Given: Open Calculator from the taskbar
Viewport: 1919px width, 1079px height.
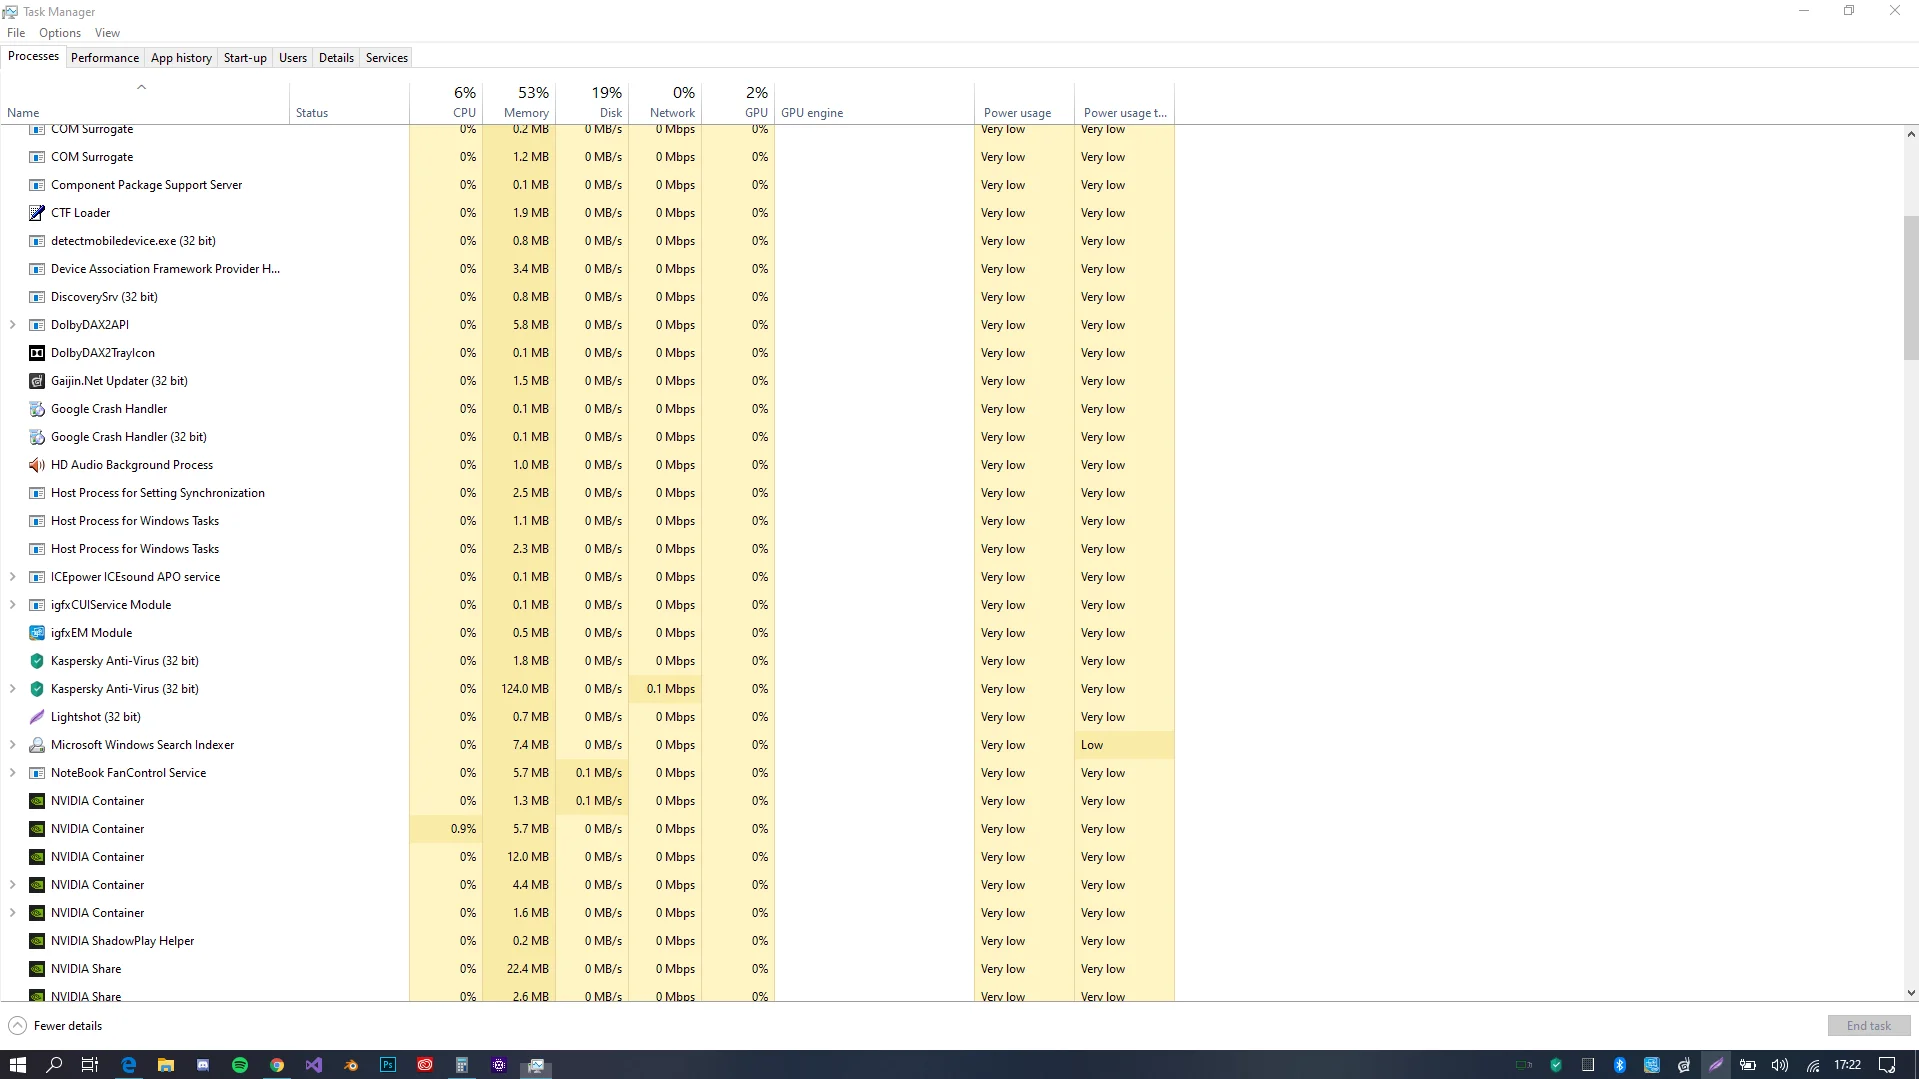Looking at the screenshot, I should click(462, 1065).
